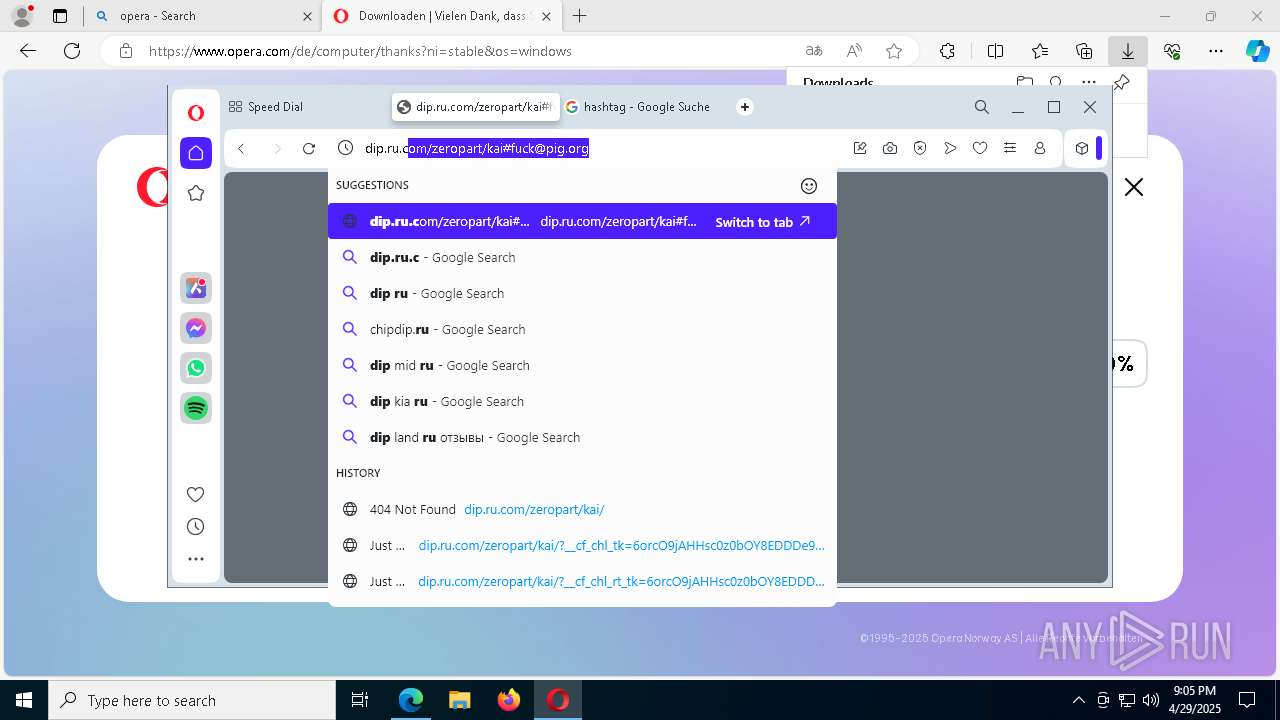
Task: Open Edge split screen icon
Action: [995, 51]
